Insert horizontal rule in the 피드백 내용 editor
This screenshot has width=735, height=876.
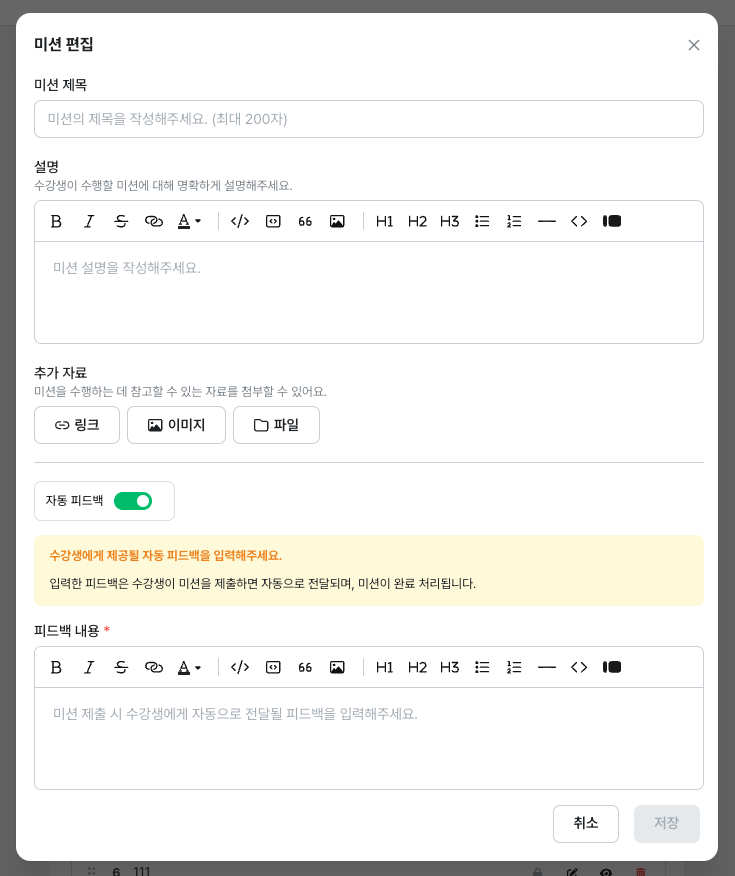tap(546, 667)
